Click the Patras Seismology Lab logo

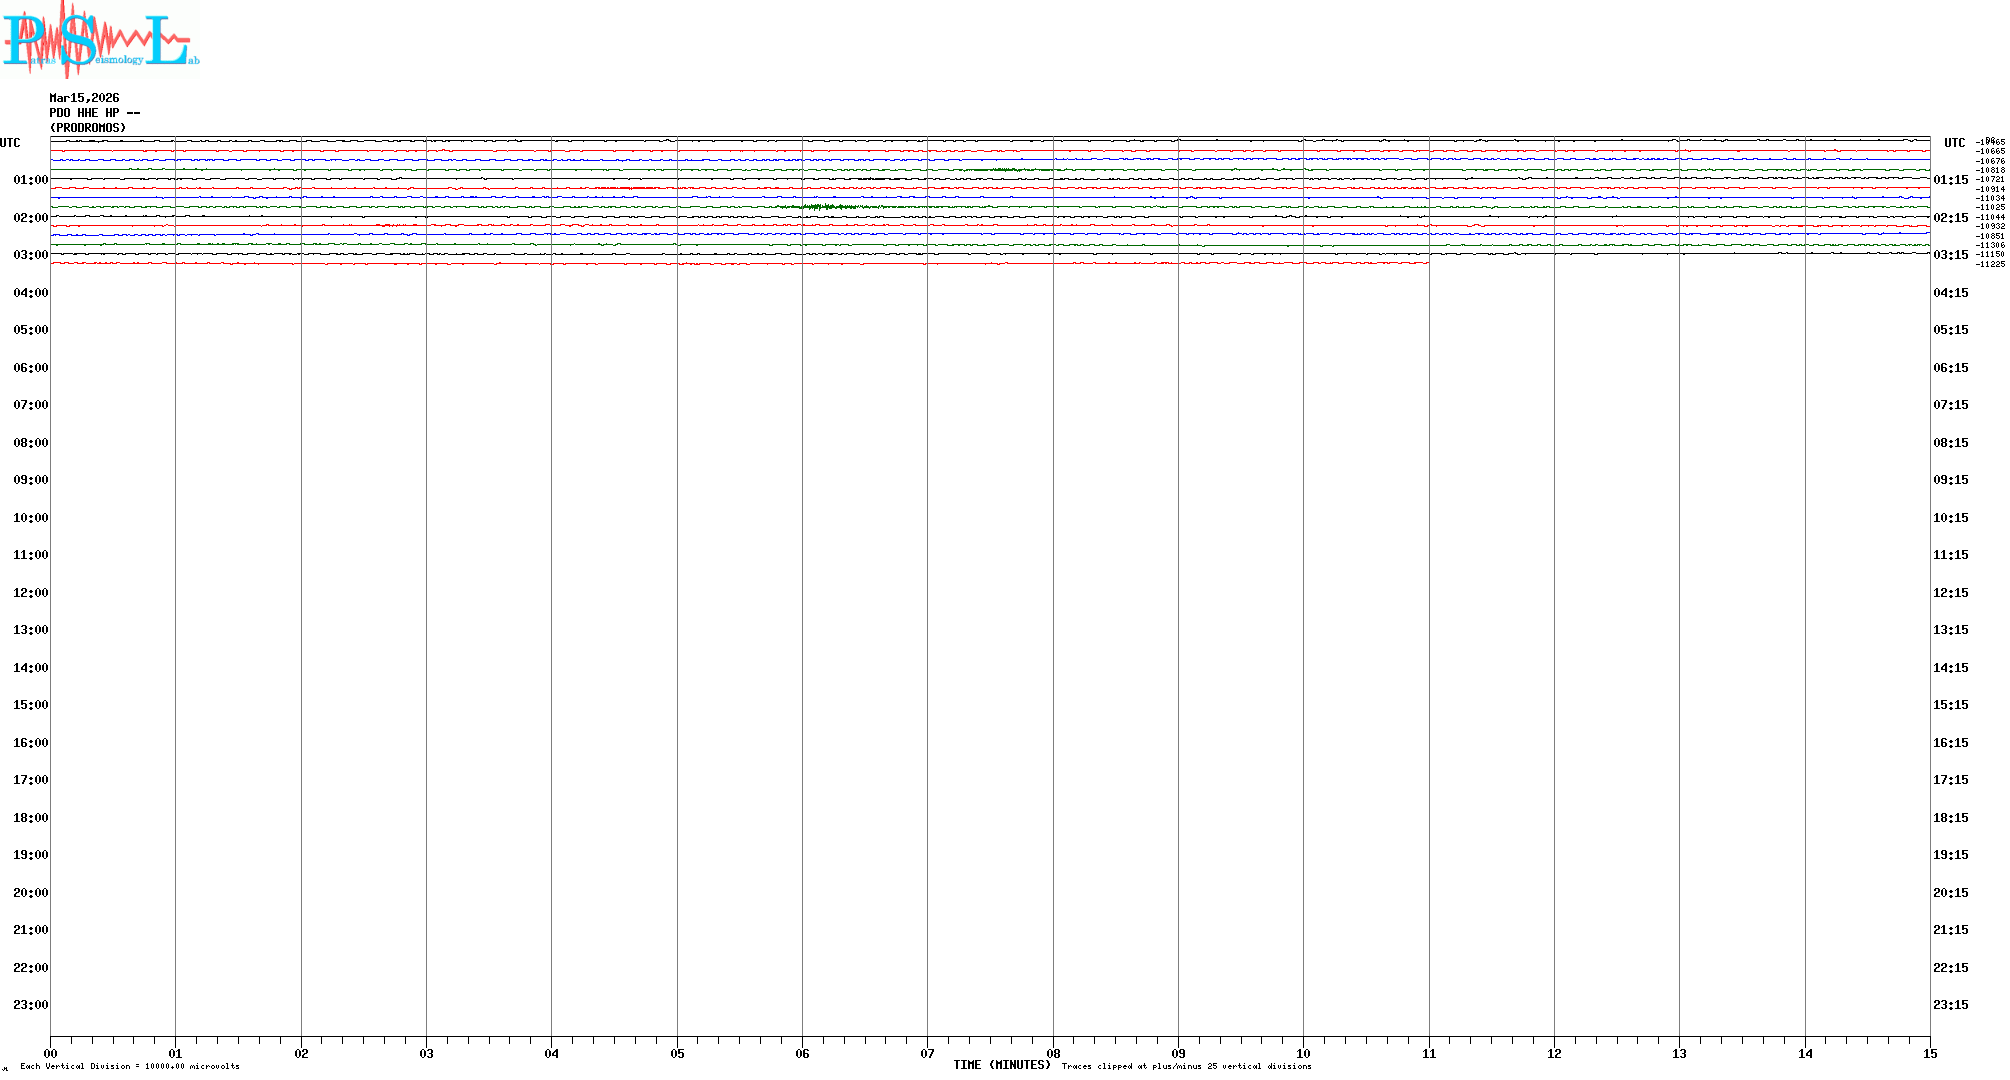pyautogui.click(x=100, y=38)
